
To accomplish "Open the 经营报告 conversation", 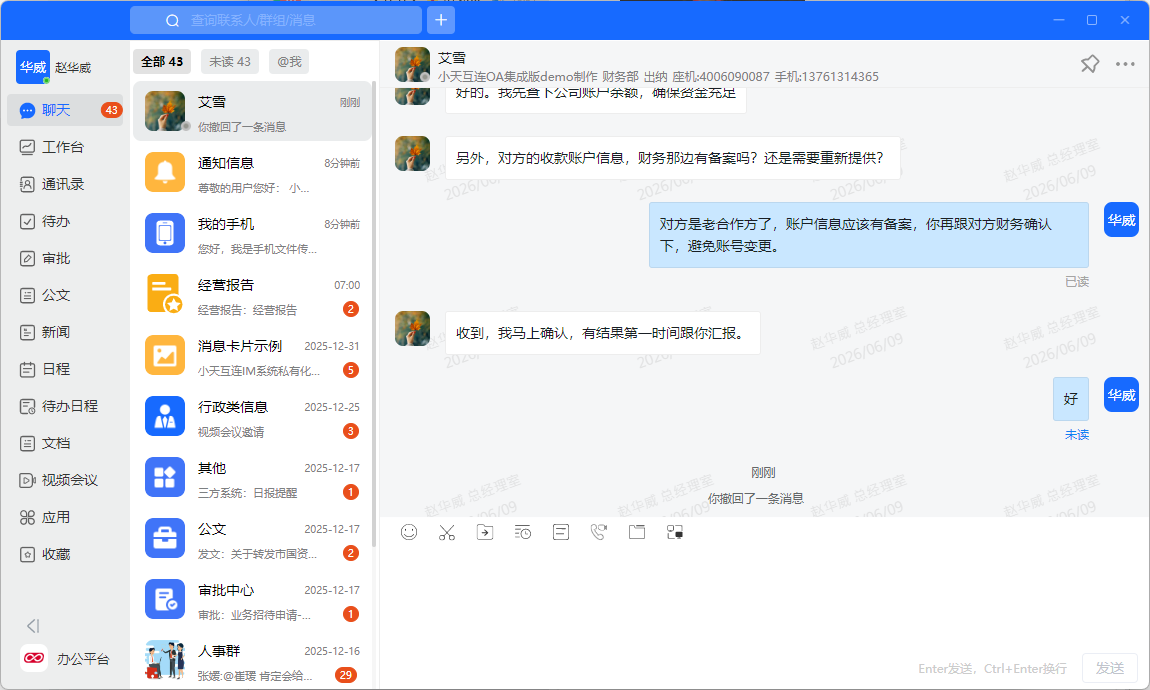I will click(252, 294).
